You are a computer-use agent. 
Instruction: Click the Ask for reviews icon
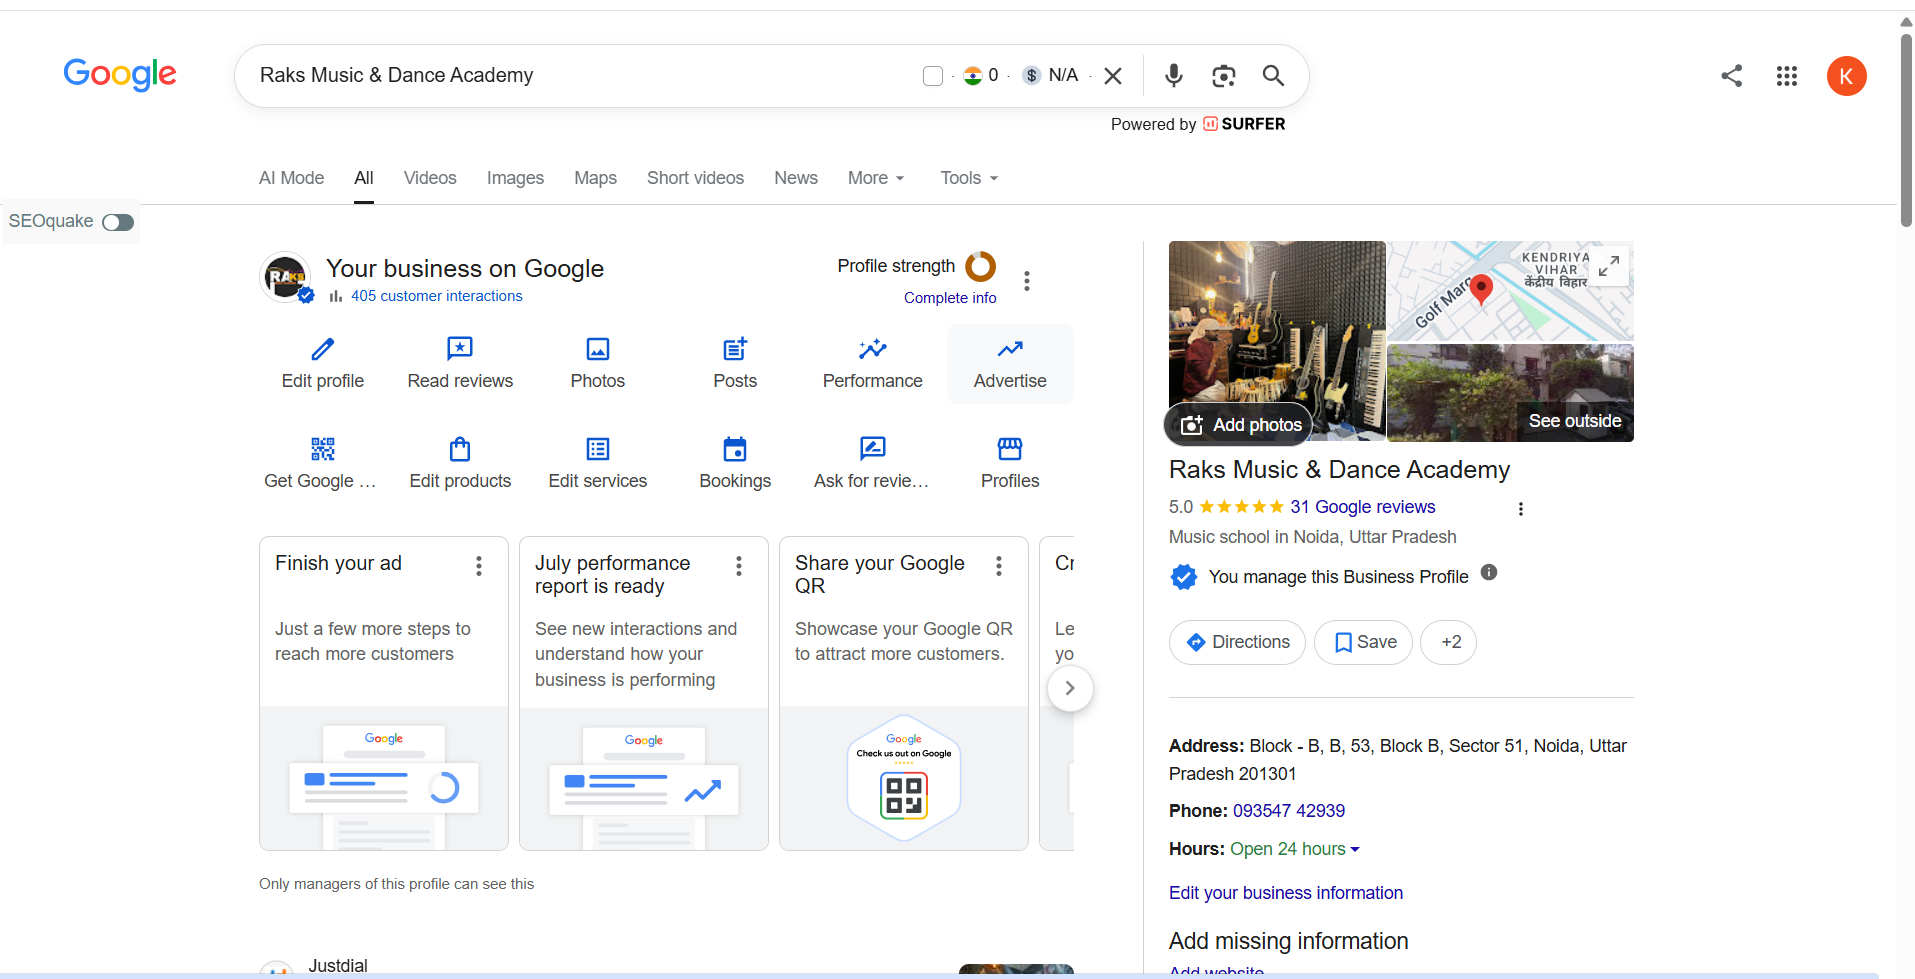pos(873,448)
